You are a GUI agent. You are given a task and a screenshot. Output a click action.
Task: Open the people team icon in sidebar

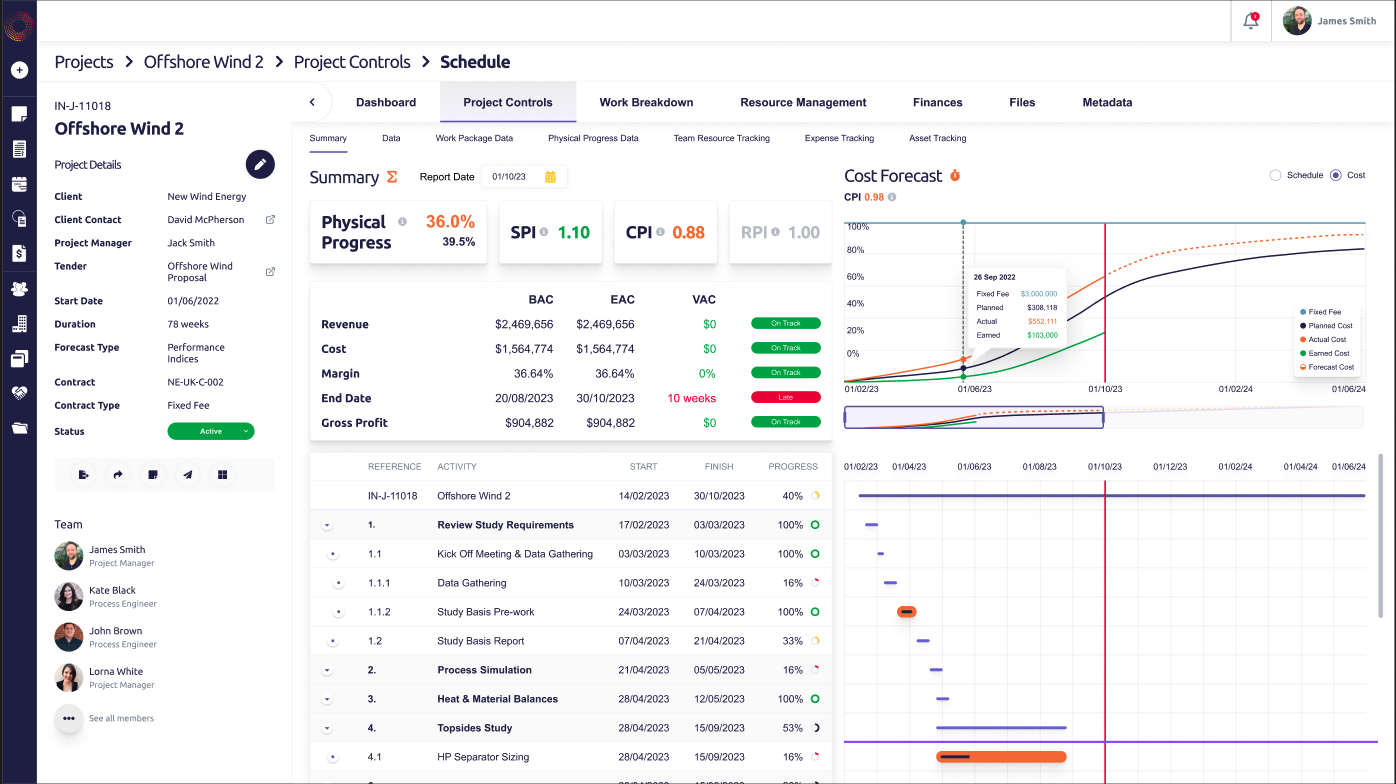tap(19, 289)
